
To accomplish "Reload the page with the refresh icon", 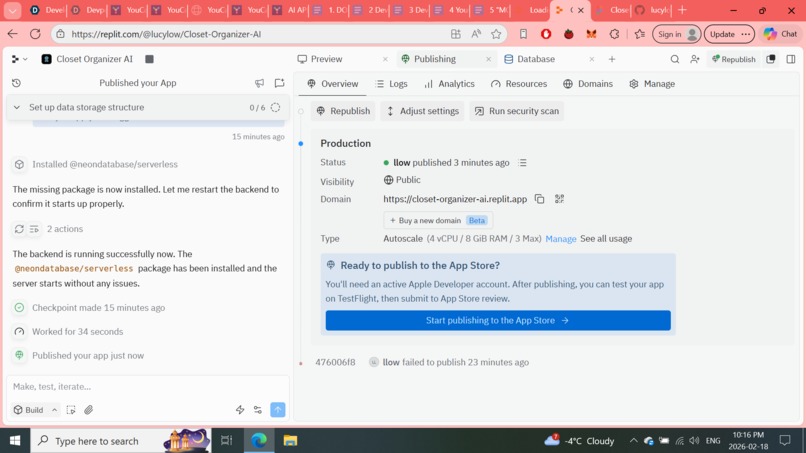I will (35, 34).
